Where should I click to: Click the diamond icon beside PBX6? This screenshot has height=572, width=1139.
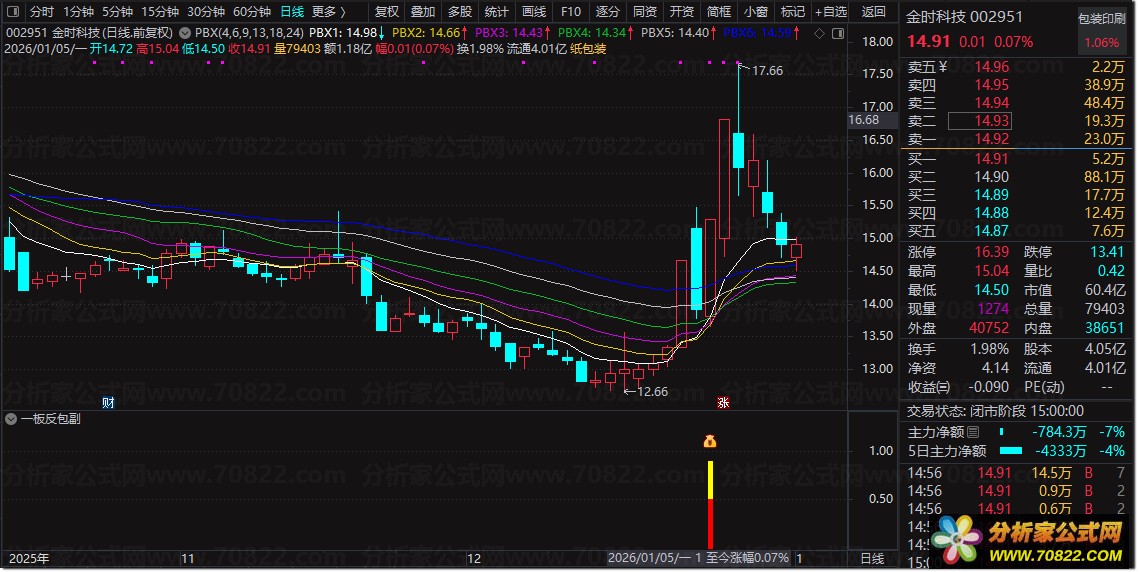click(x=819, y=33)
